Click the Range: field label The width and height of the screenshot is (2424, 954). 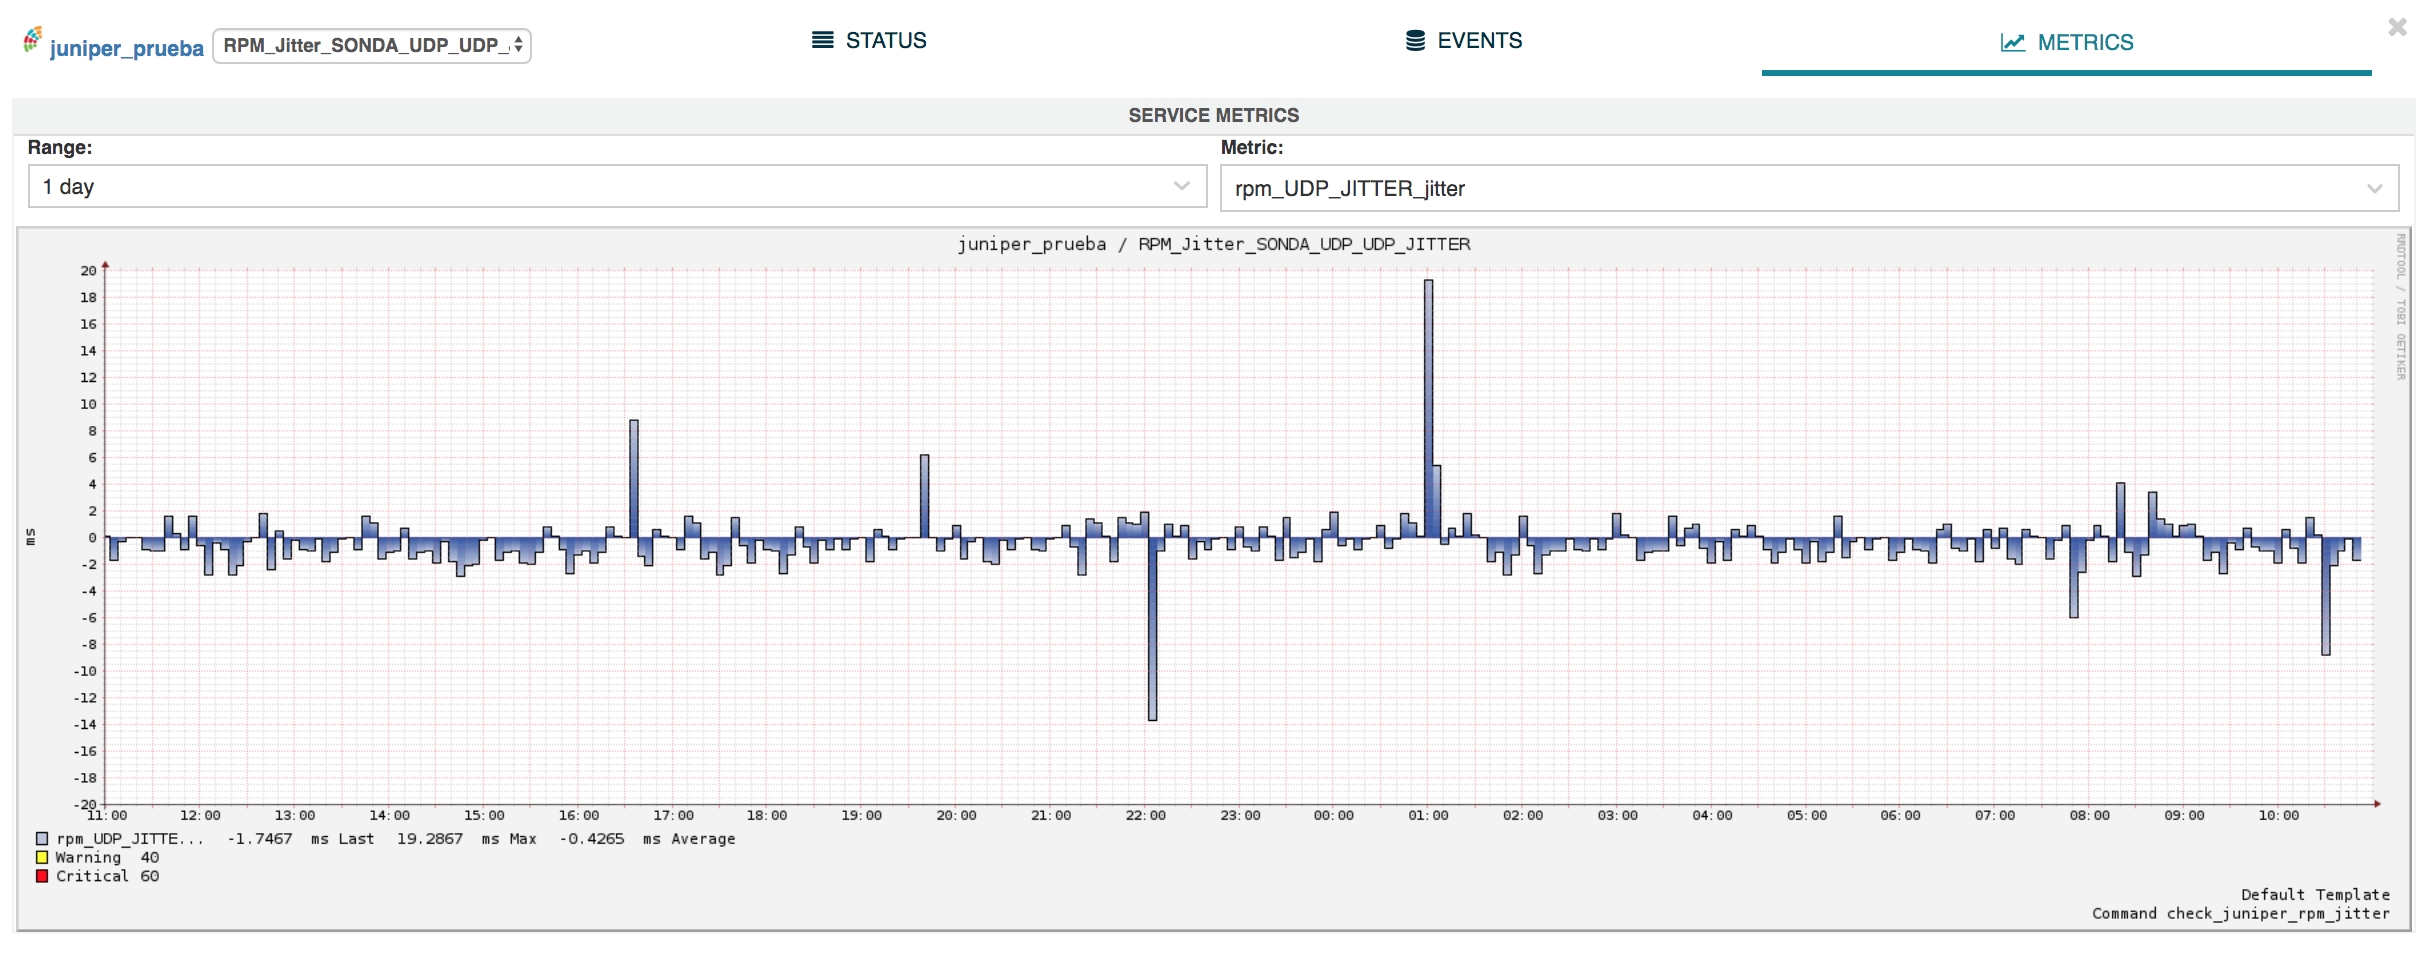(60, 147)
